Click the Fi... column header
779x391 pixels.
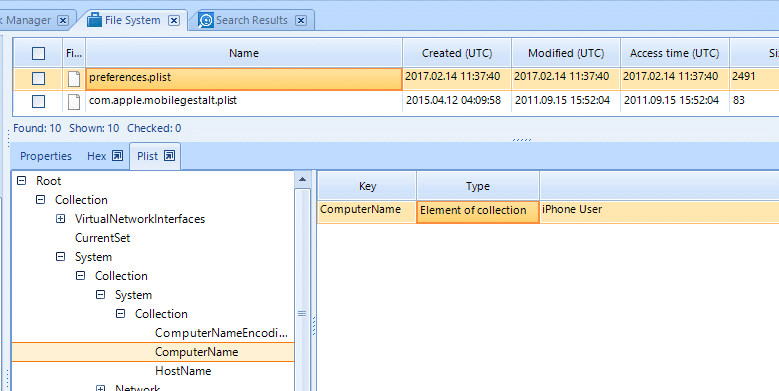click(x=74, y=53)
